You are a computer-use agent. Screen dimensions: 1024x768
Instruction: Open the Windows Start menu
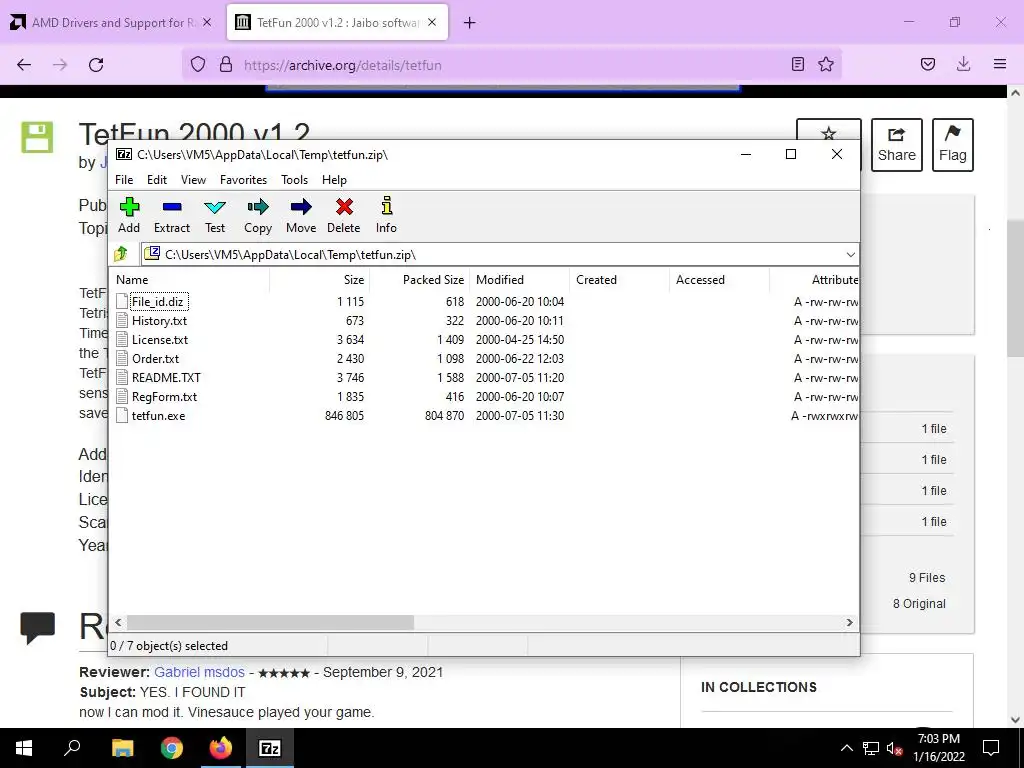[x=24, y=748]
